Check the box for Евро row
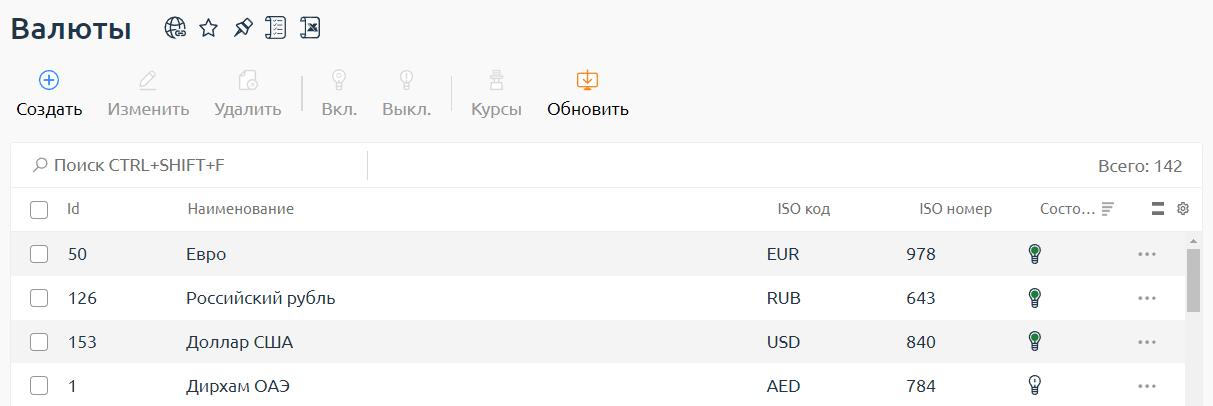The image size is (1213, 406). point(39,254)
